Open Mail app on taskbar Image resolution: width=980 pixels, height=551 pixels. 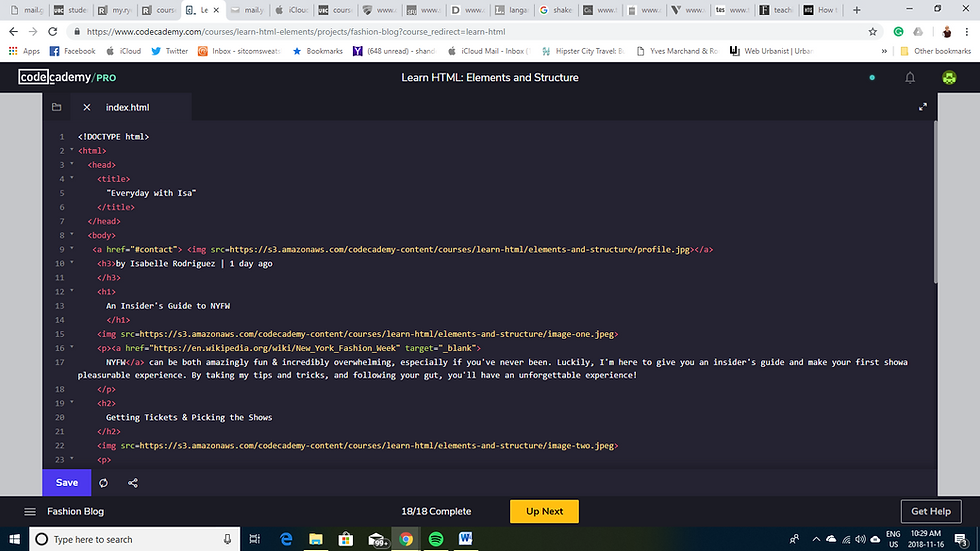click(376, 539)
